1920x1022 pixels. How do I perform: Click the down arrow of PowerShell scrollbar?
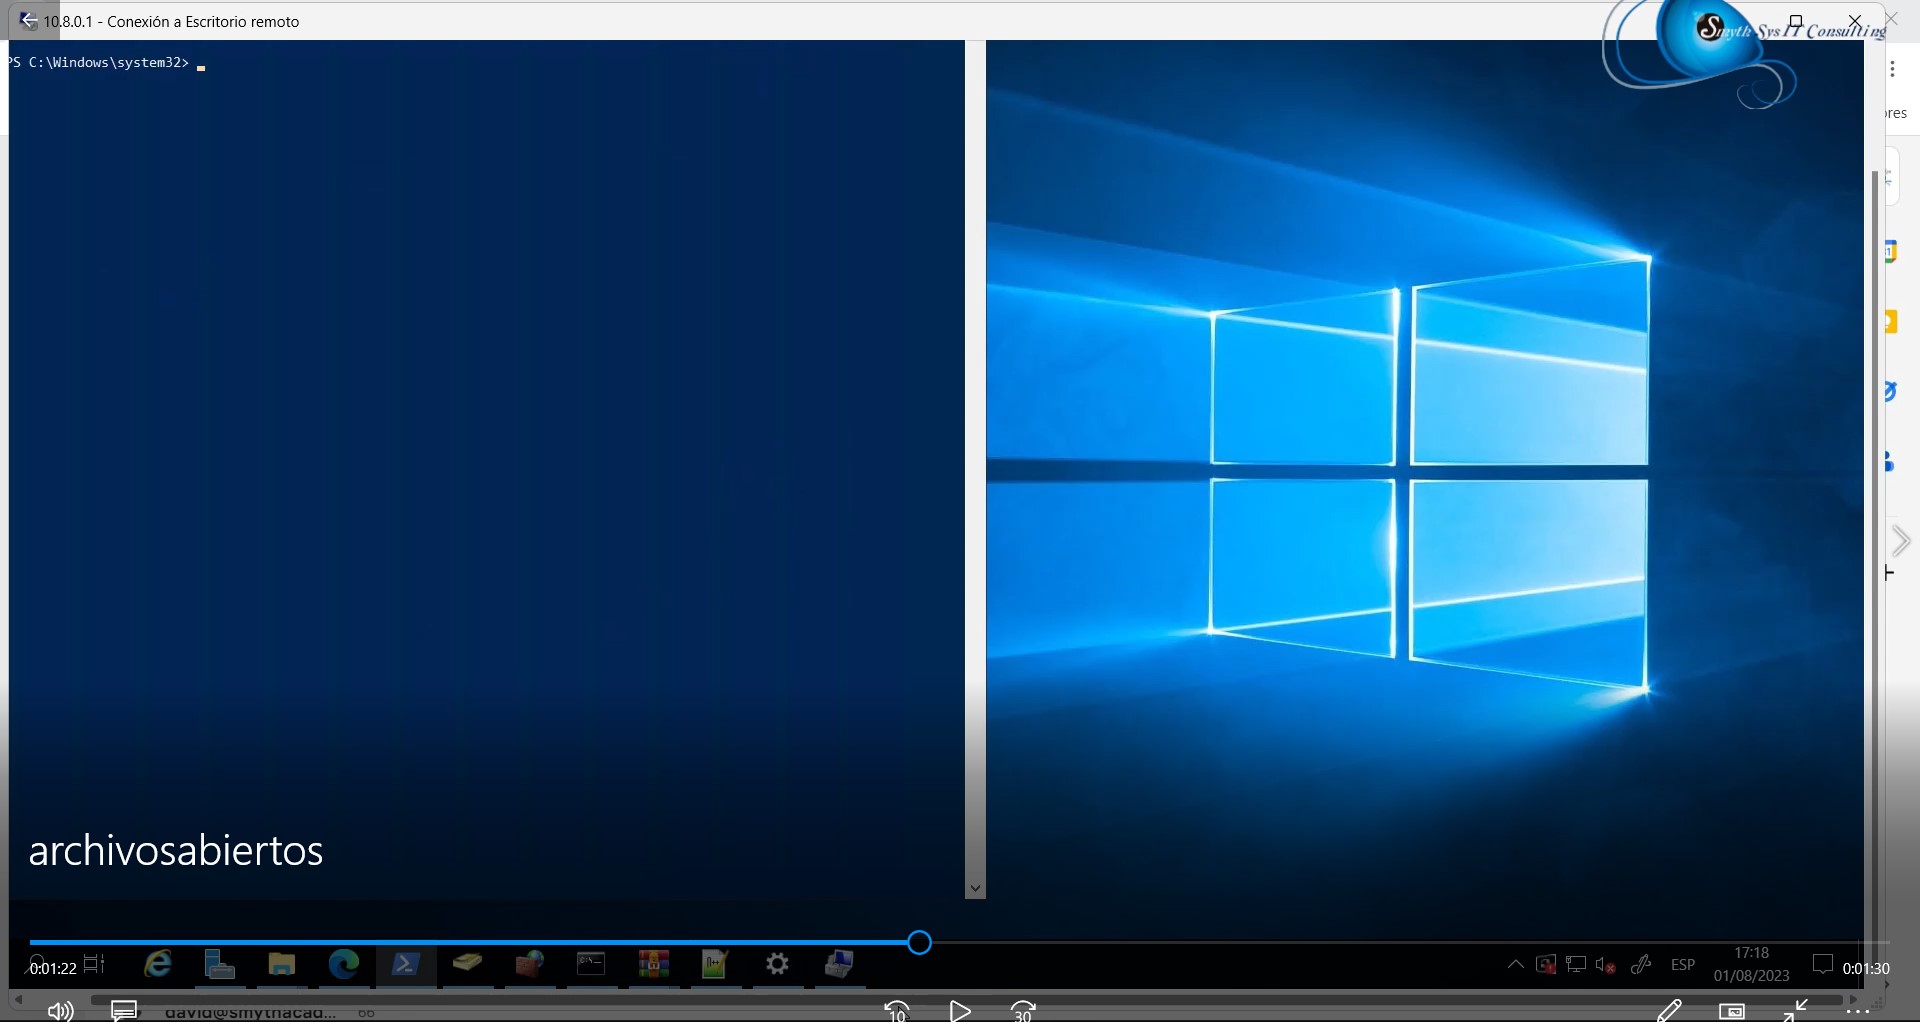(975, 888)
